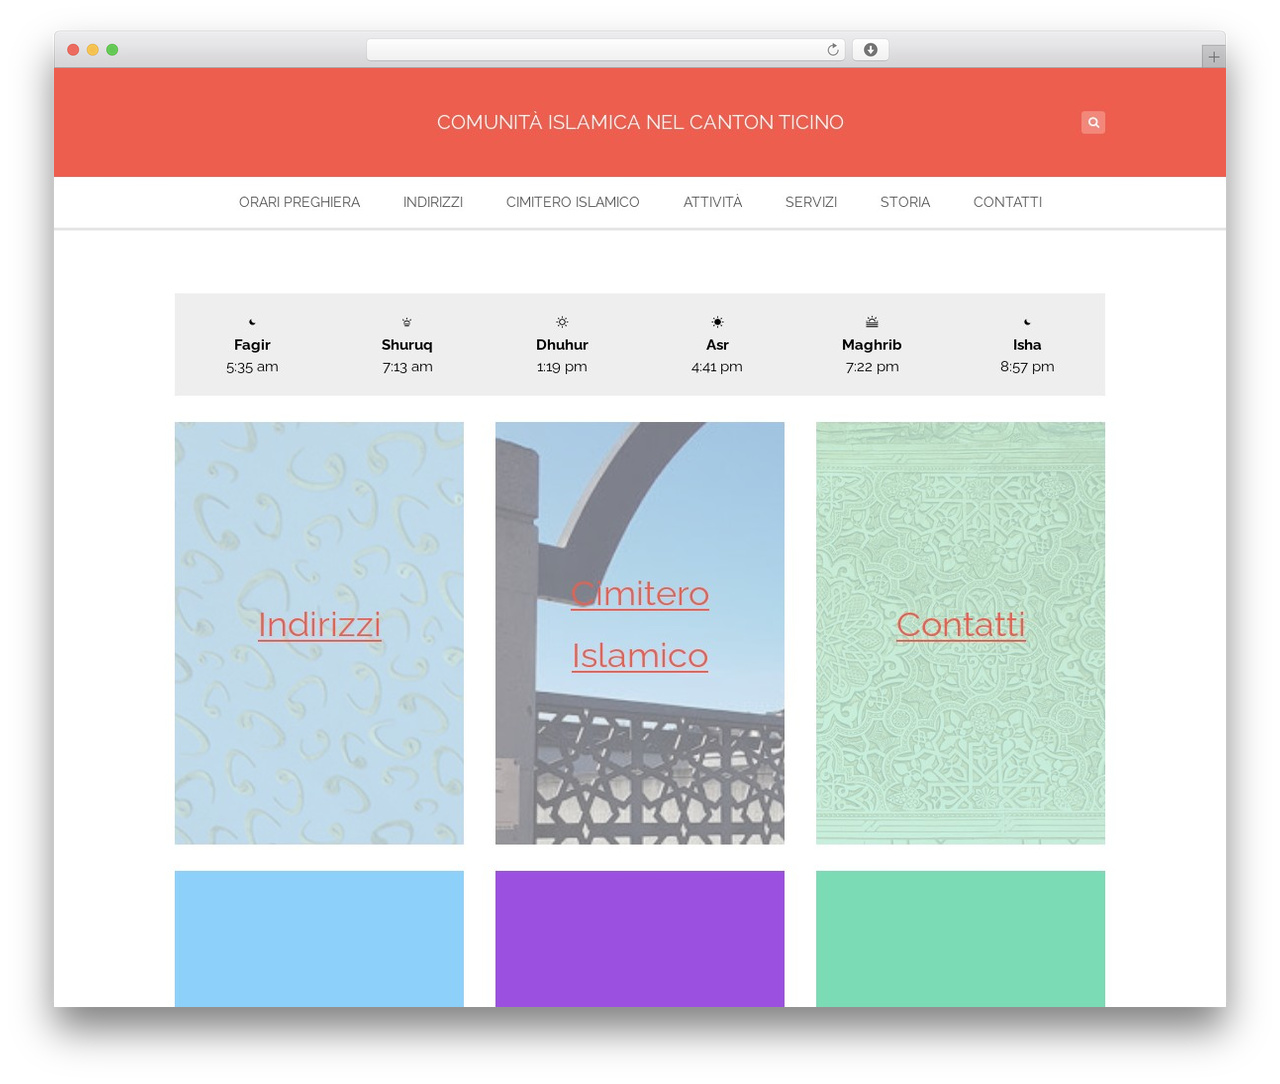This screenshot has height=1084, width=1280.
Task: Click the Maghrib prayer label
Action: click(x=872, y=345)
